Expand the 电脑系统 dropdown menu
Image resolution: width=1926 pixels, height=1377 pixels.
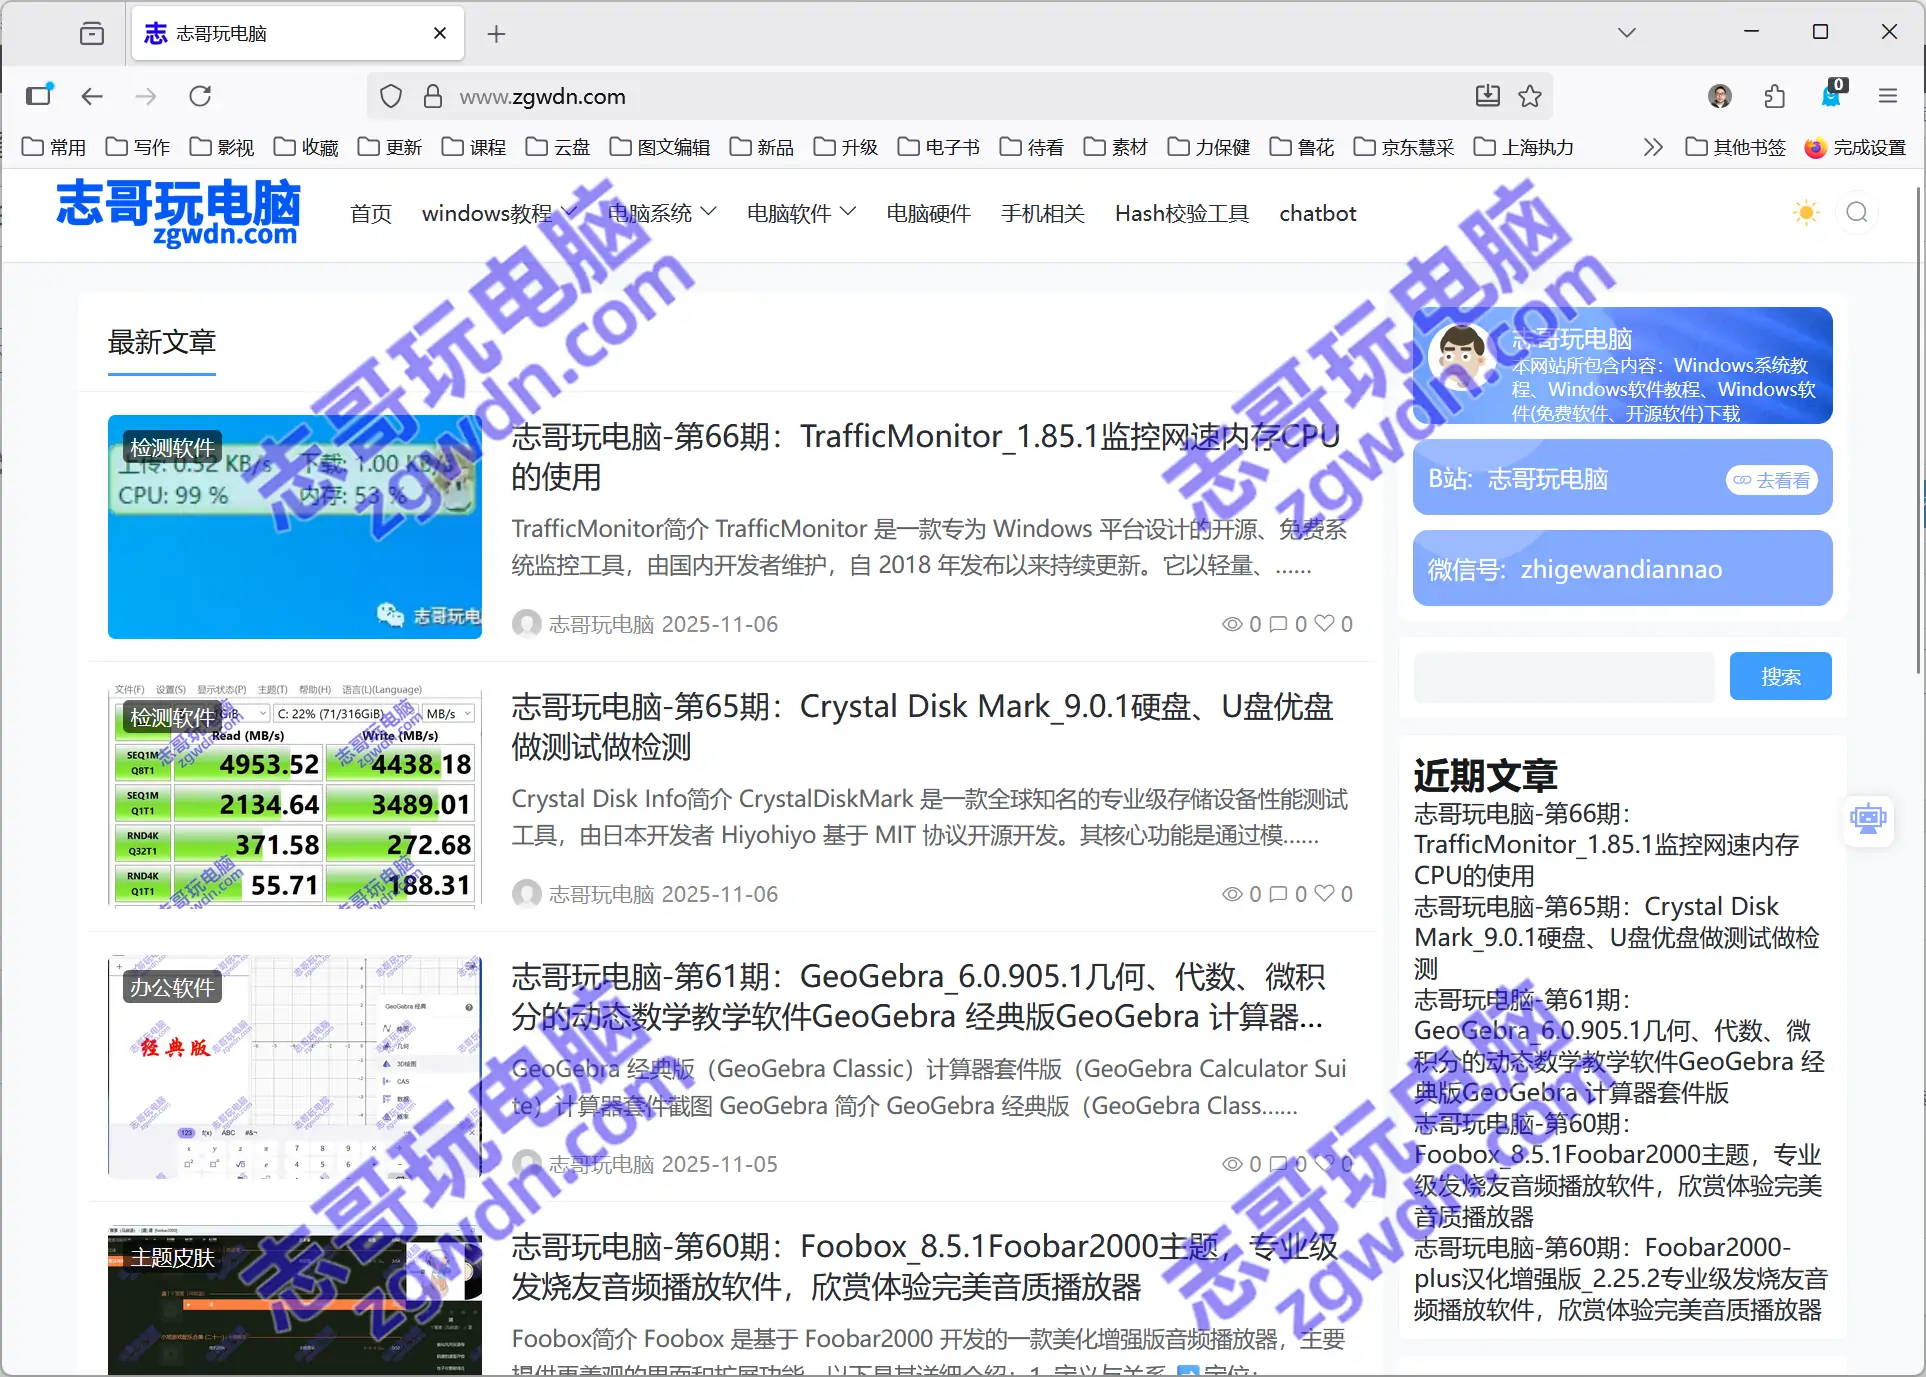661,213
